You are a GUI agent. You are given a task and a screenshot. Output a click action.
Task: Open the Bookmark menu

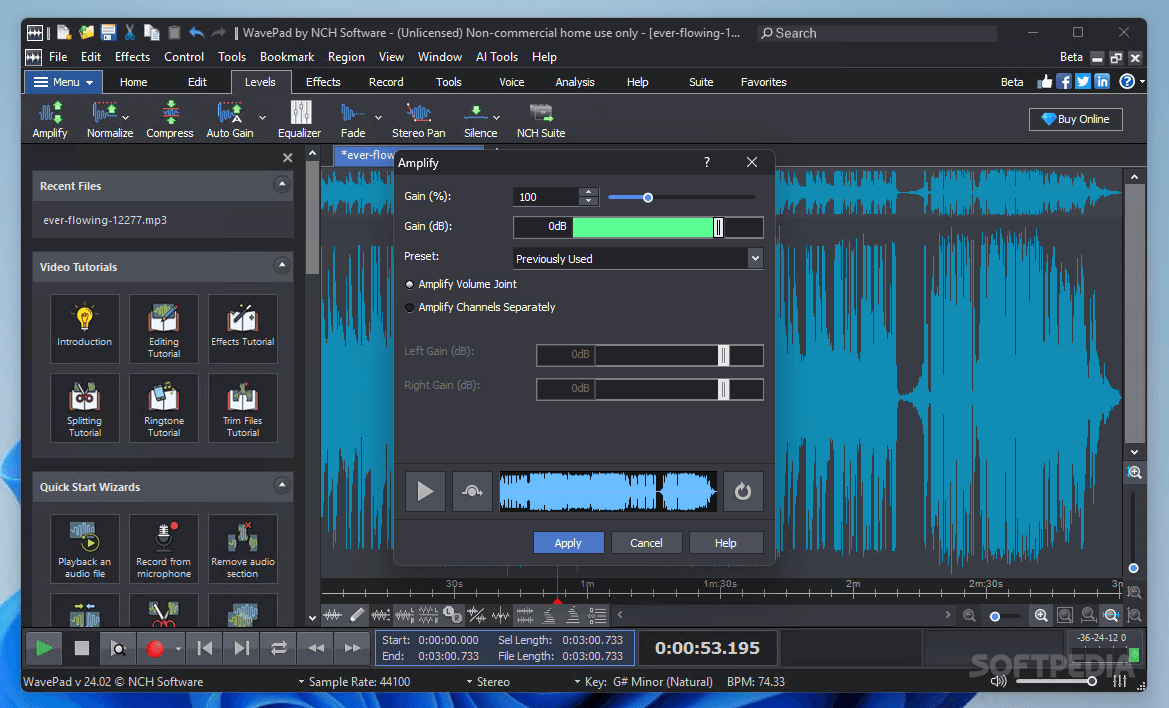[287, 57]
